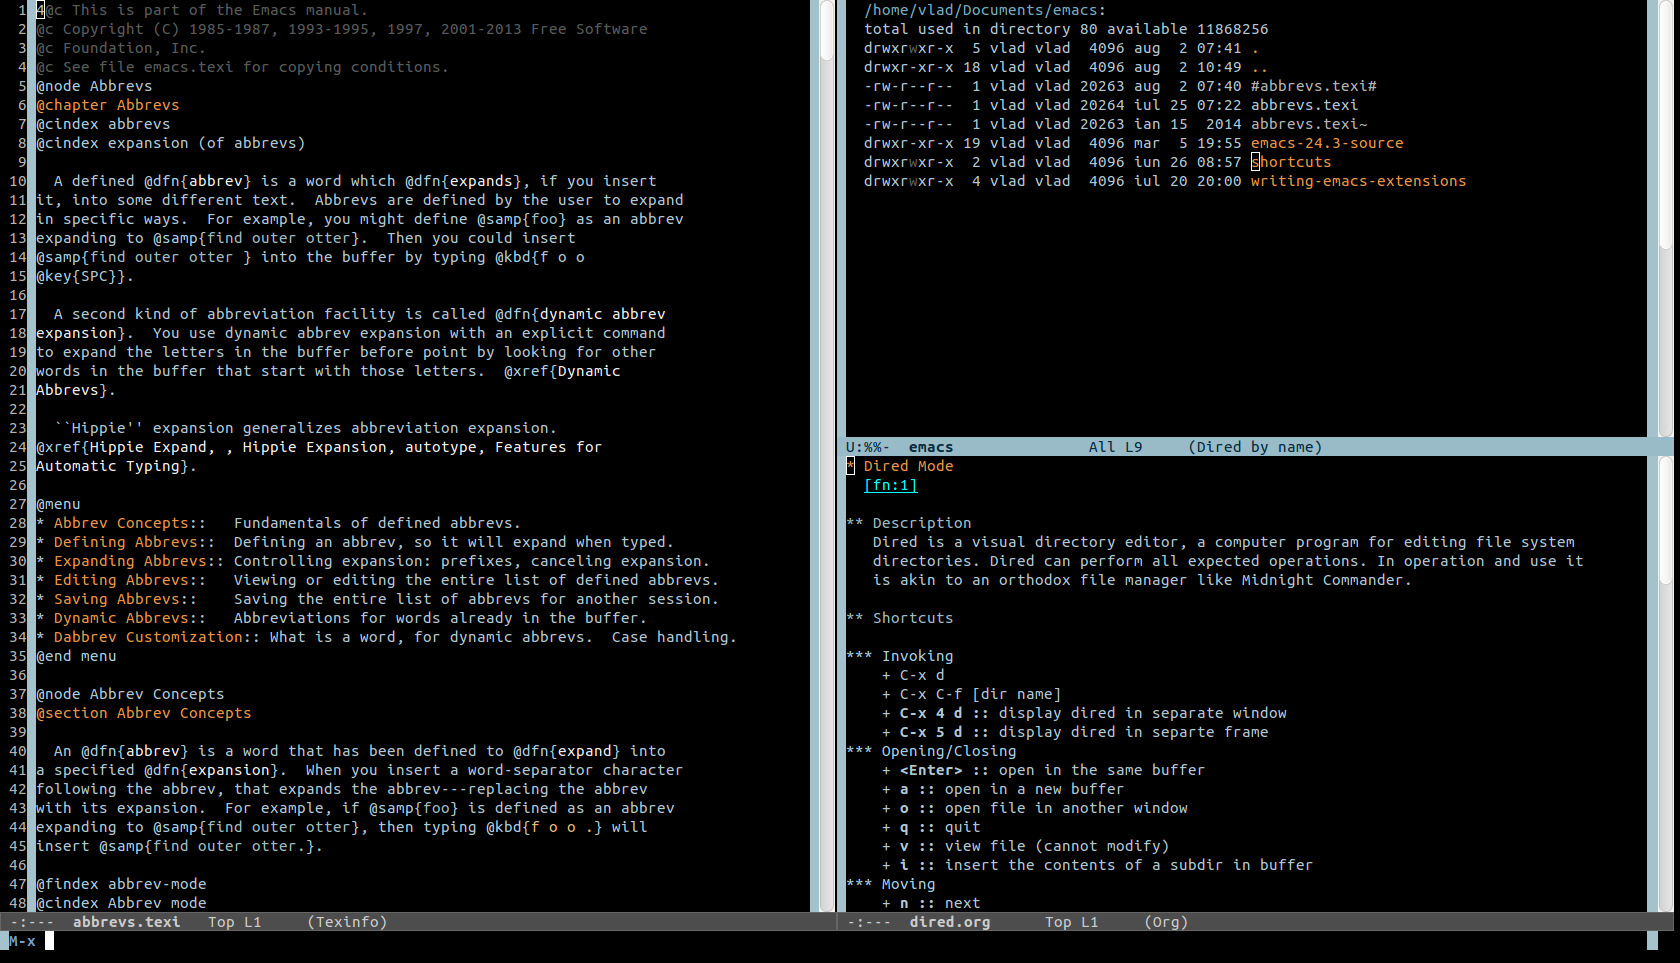Click the left scrollbar of abbrevs.texi window
This screenshot has height=963, width=1680.
click(827, 455)
